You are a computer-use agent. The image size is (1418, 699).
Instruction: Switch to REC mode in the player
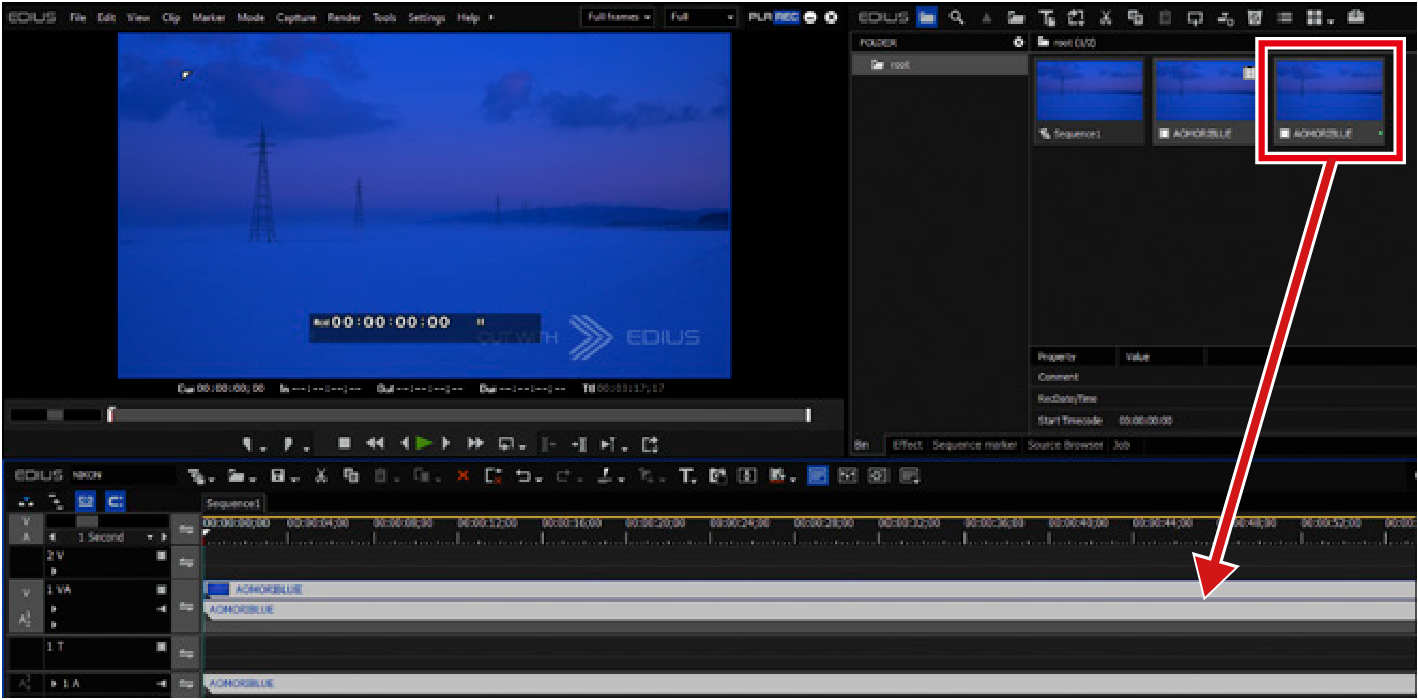point(787,18)
